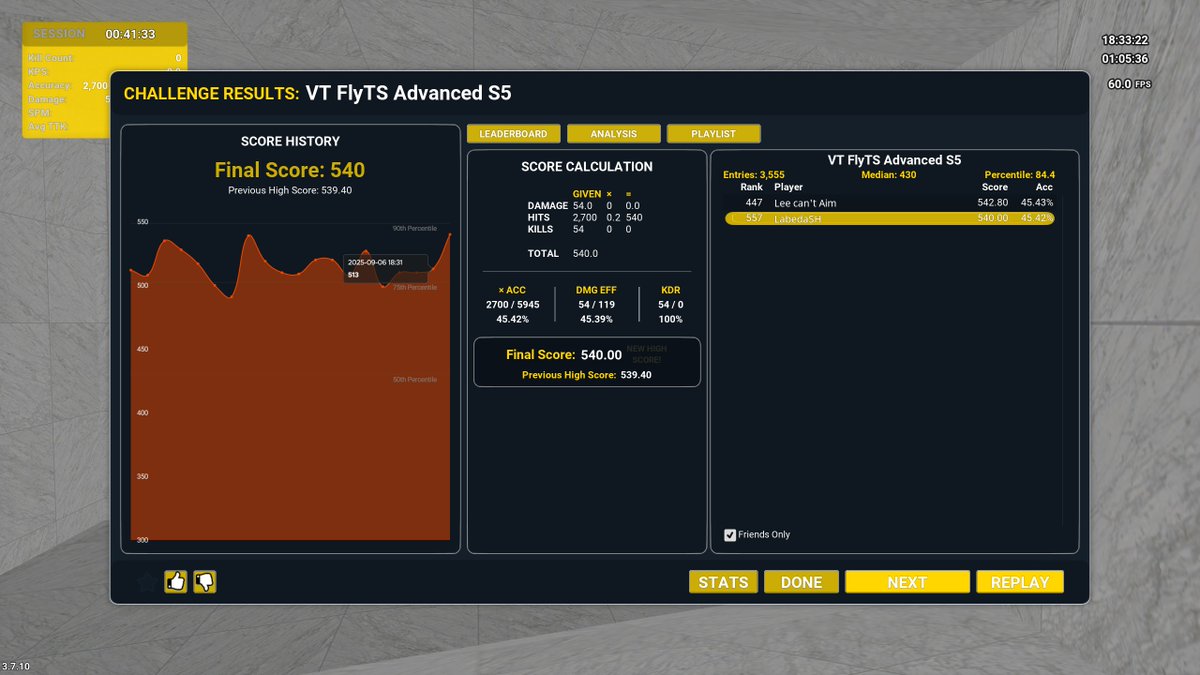Image resolution: width=1200 pixels, height=675 pixels.
Task: Give the run a thumbs down
Action: coord(204,580)
